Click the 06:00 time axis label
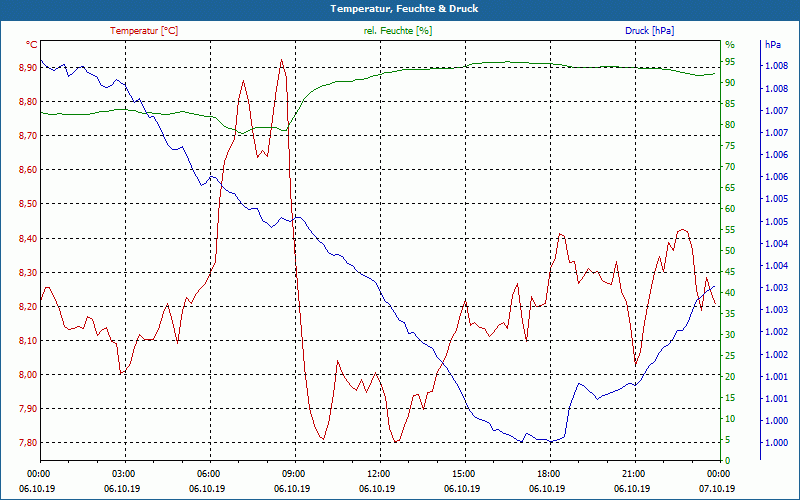 click(210, 473)
